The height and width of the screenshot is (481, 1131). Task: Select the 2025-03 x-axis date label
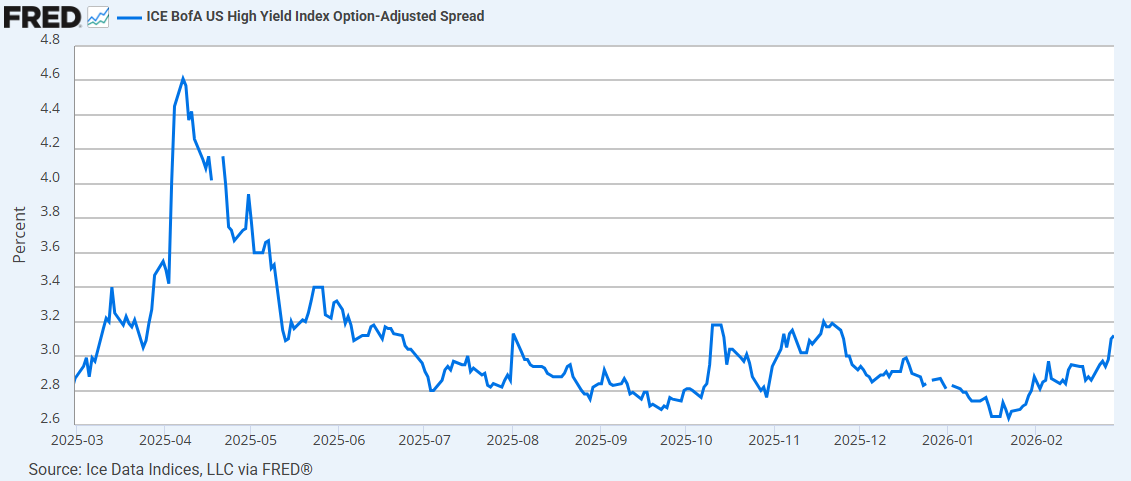point(77,439)
